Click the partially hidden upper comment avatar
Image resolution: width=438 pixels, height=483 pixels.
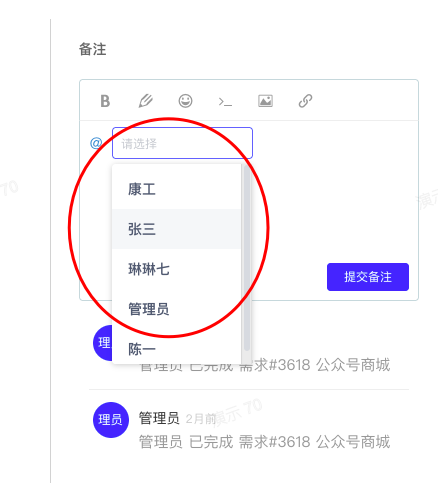[x=103, y=343]
